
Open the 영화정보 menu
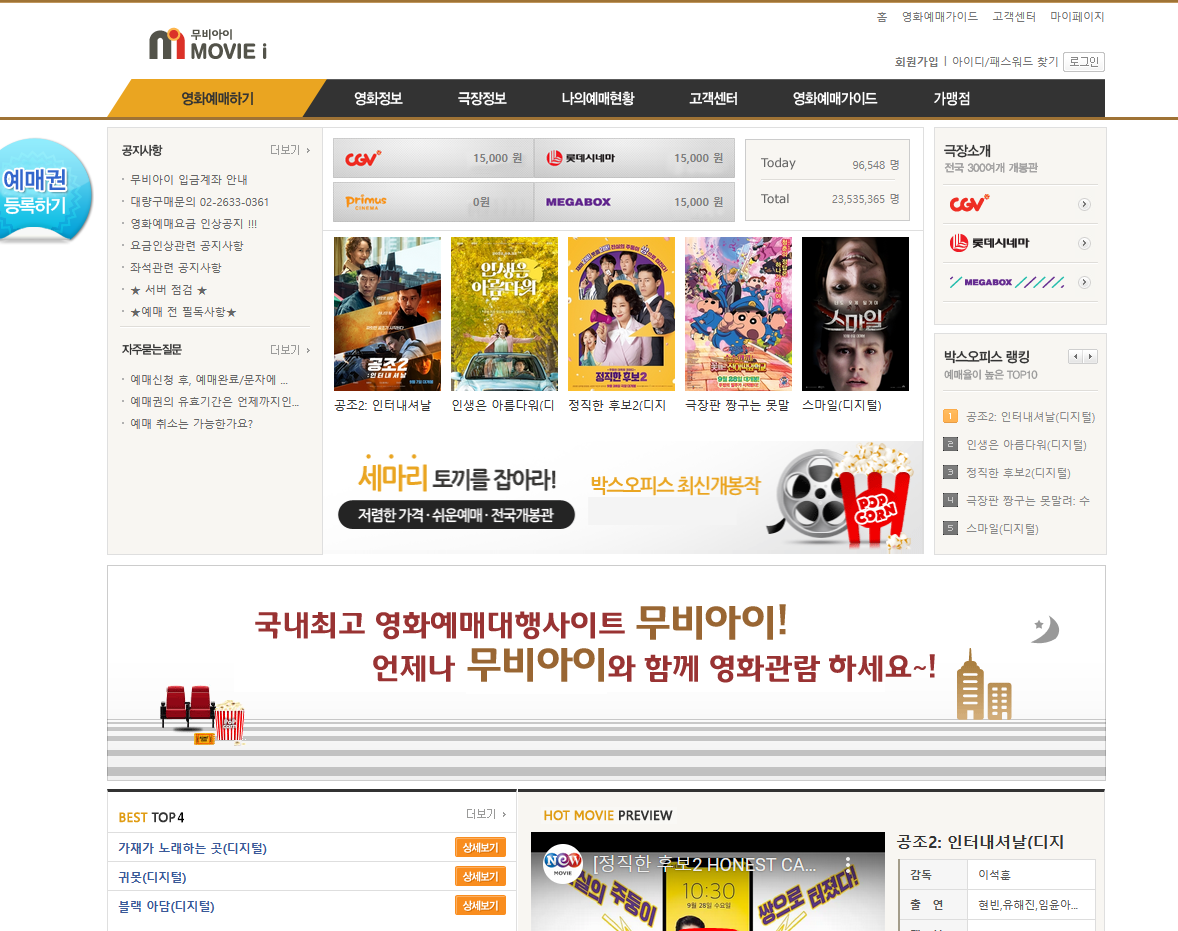(378, 98)
